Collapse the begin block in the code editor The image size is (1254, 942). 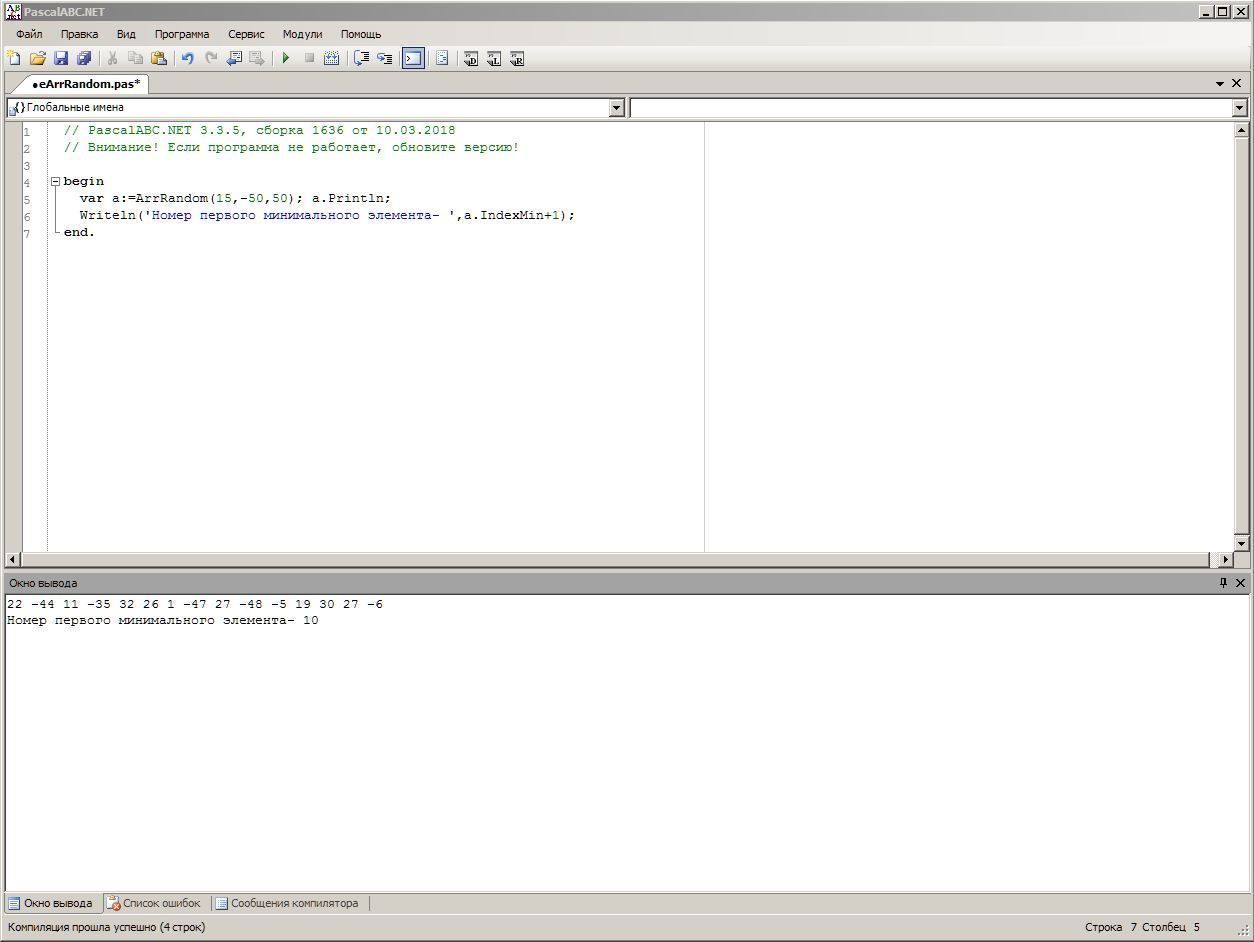56,182
